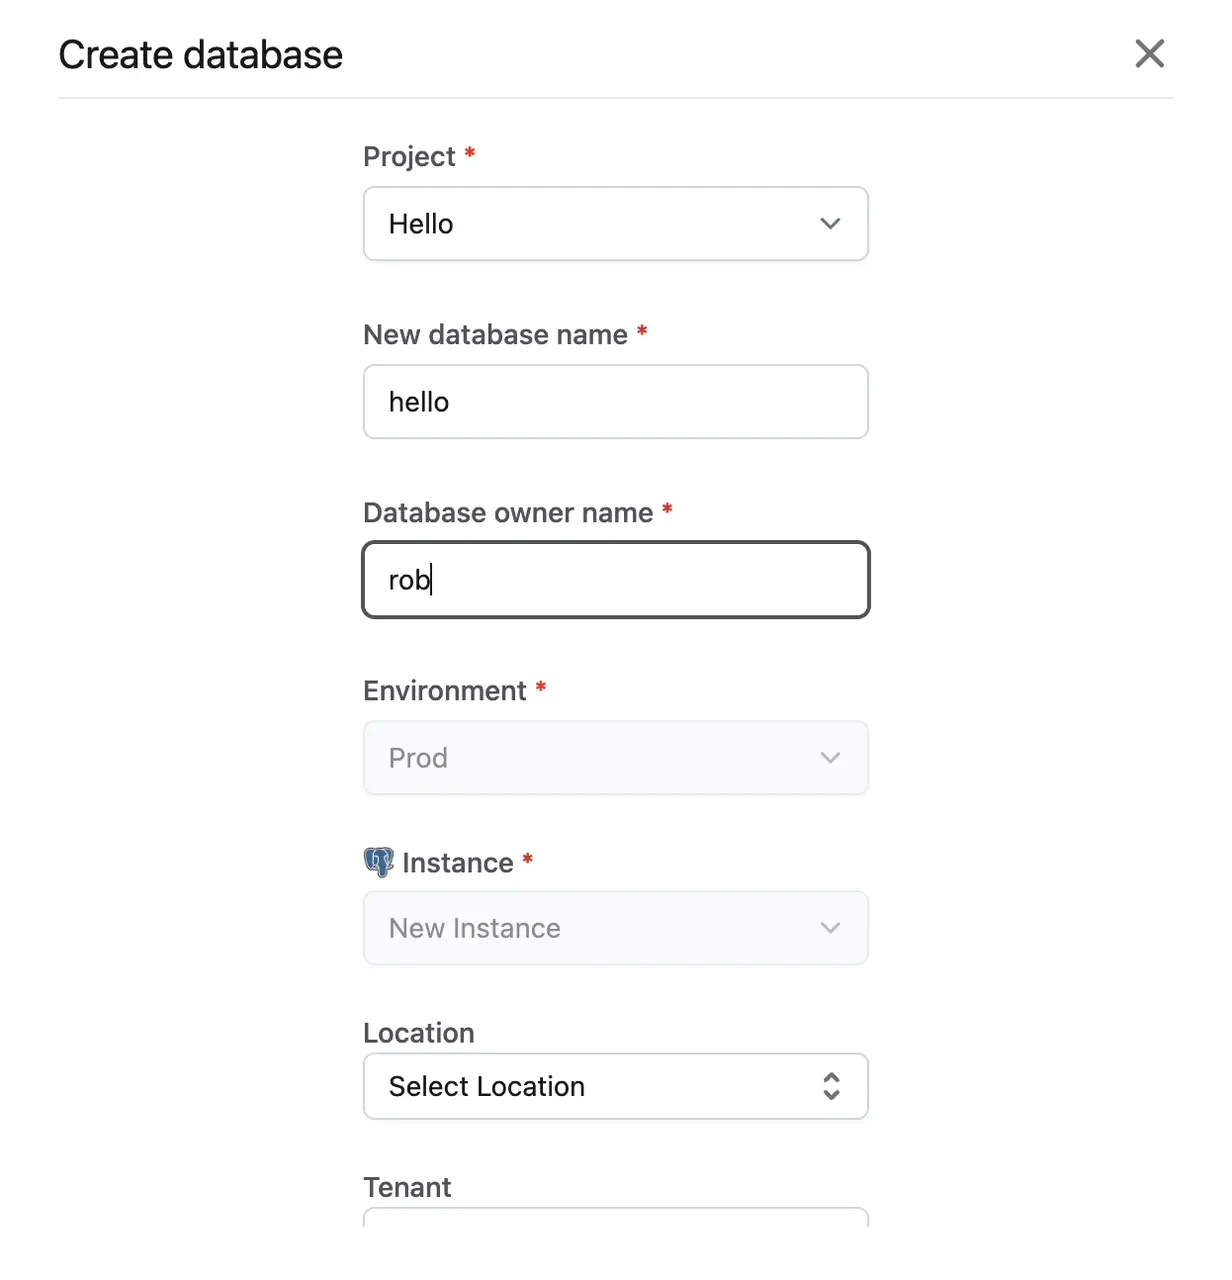Click the Database owner name label
This screenshot has height=1280, width=1232.
coord(508,513)
